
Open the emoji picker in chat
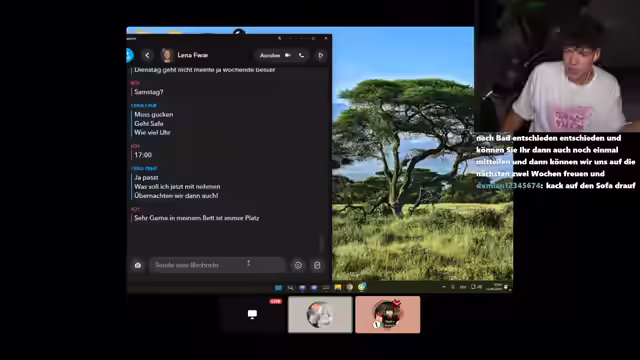point(298,265)
